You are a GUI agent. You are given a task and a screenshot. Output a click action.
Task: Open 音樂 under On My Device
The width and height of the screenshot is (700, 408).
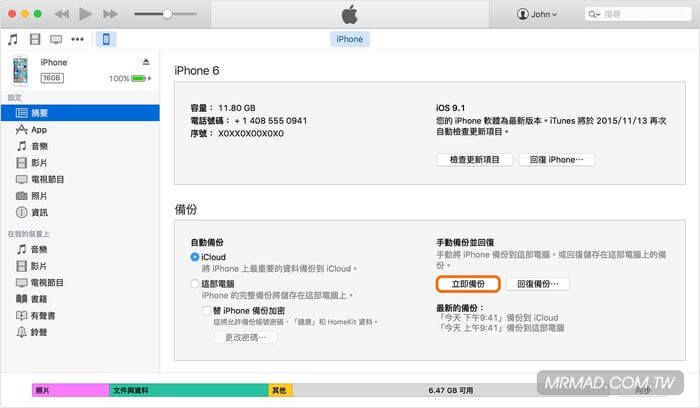pyautogui.click(x=80, y=250)
